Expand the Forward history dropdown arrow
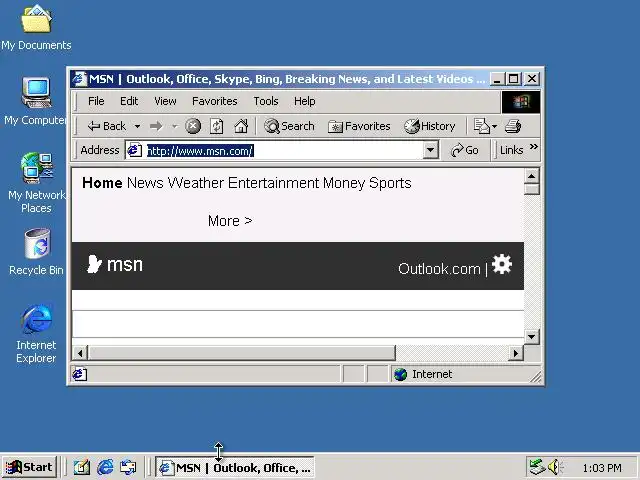The image size is (640, 480). pos(175,127)
